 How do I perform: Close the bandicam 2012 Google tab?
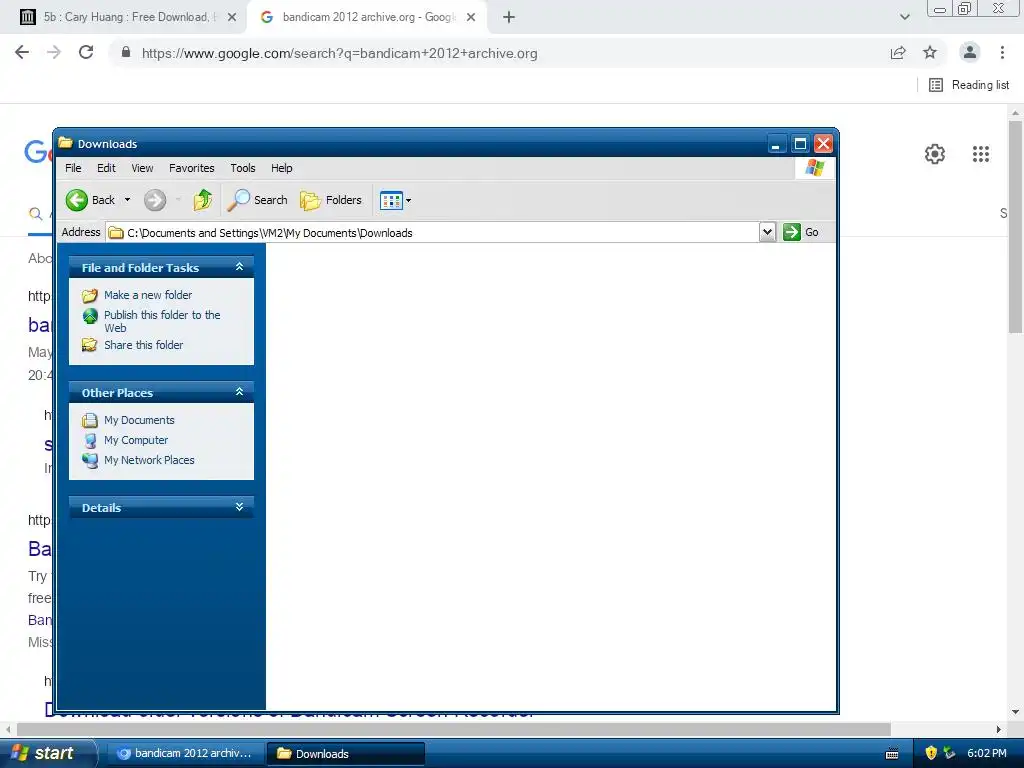point(471,17)
